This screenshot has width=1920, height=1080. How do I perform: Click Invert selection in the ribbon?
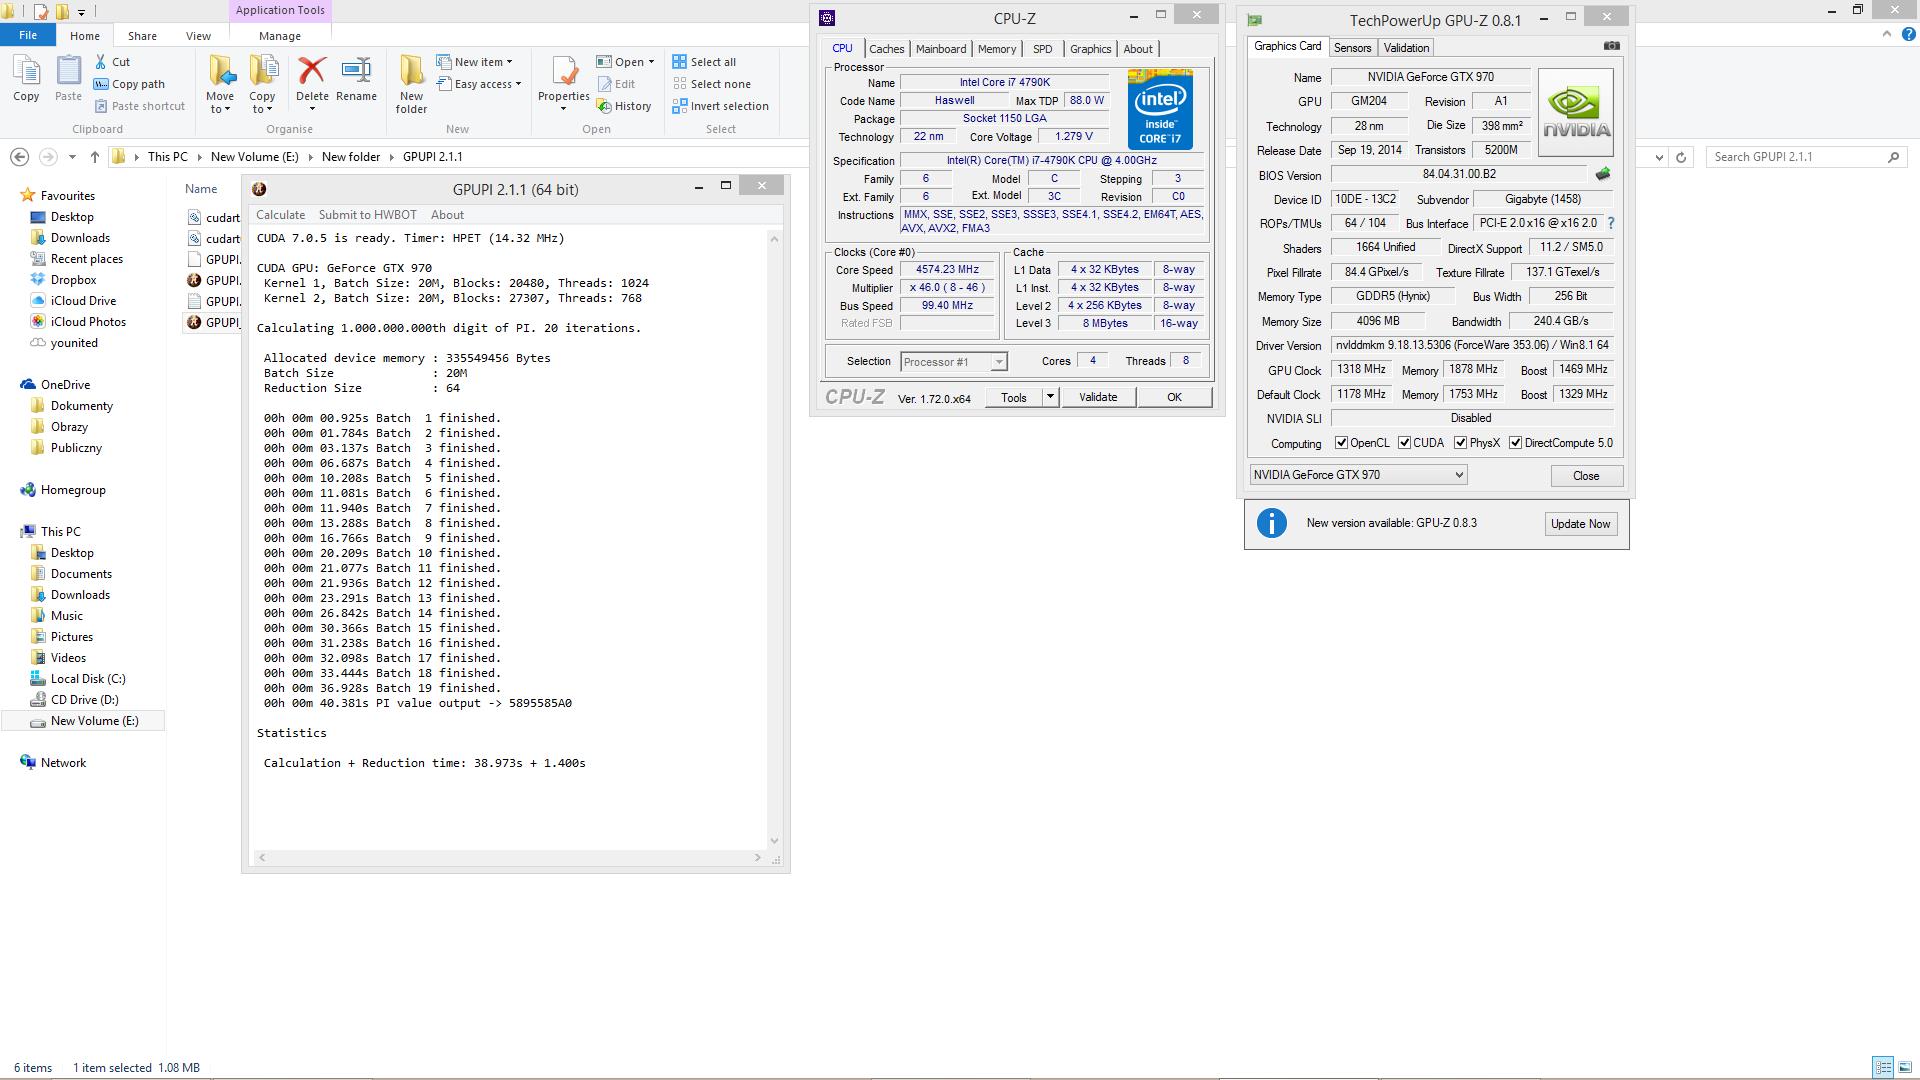721,106
